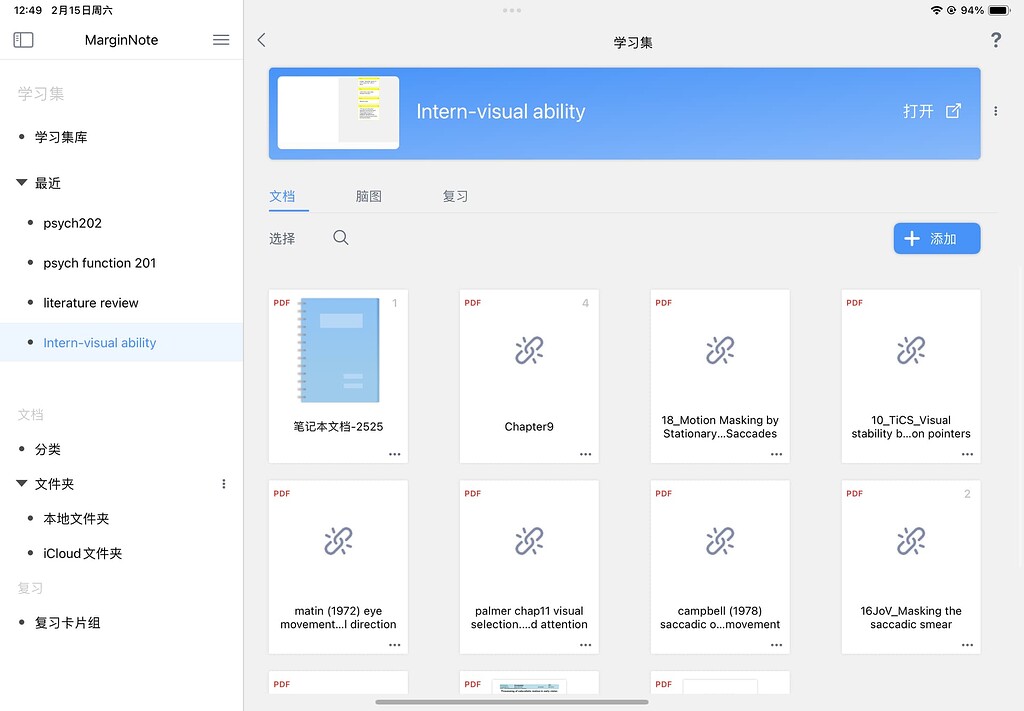The height and width of the screenshot is (711, 1024).
Task: Enable selection mode with 选择
Action: 282,238
